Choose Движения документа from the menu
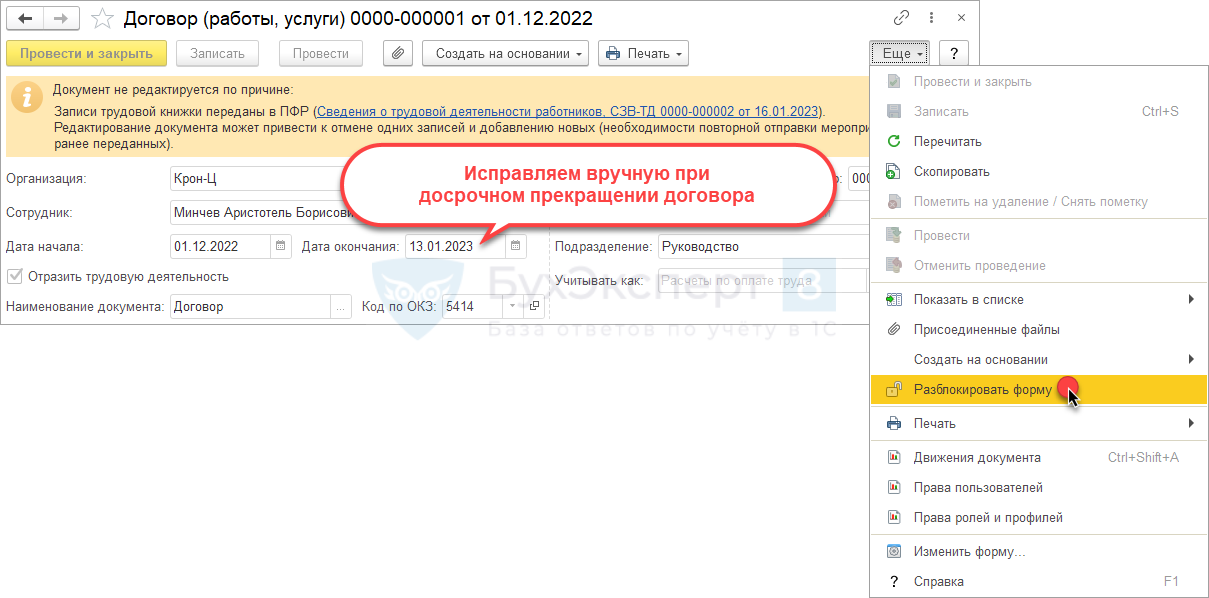Image resolution: width=1209 pixels, height=598 pixels. tap(976, 458)
